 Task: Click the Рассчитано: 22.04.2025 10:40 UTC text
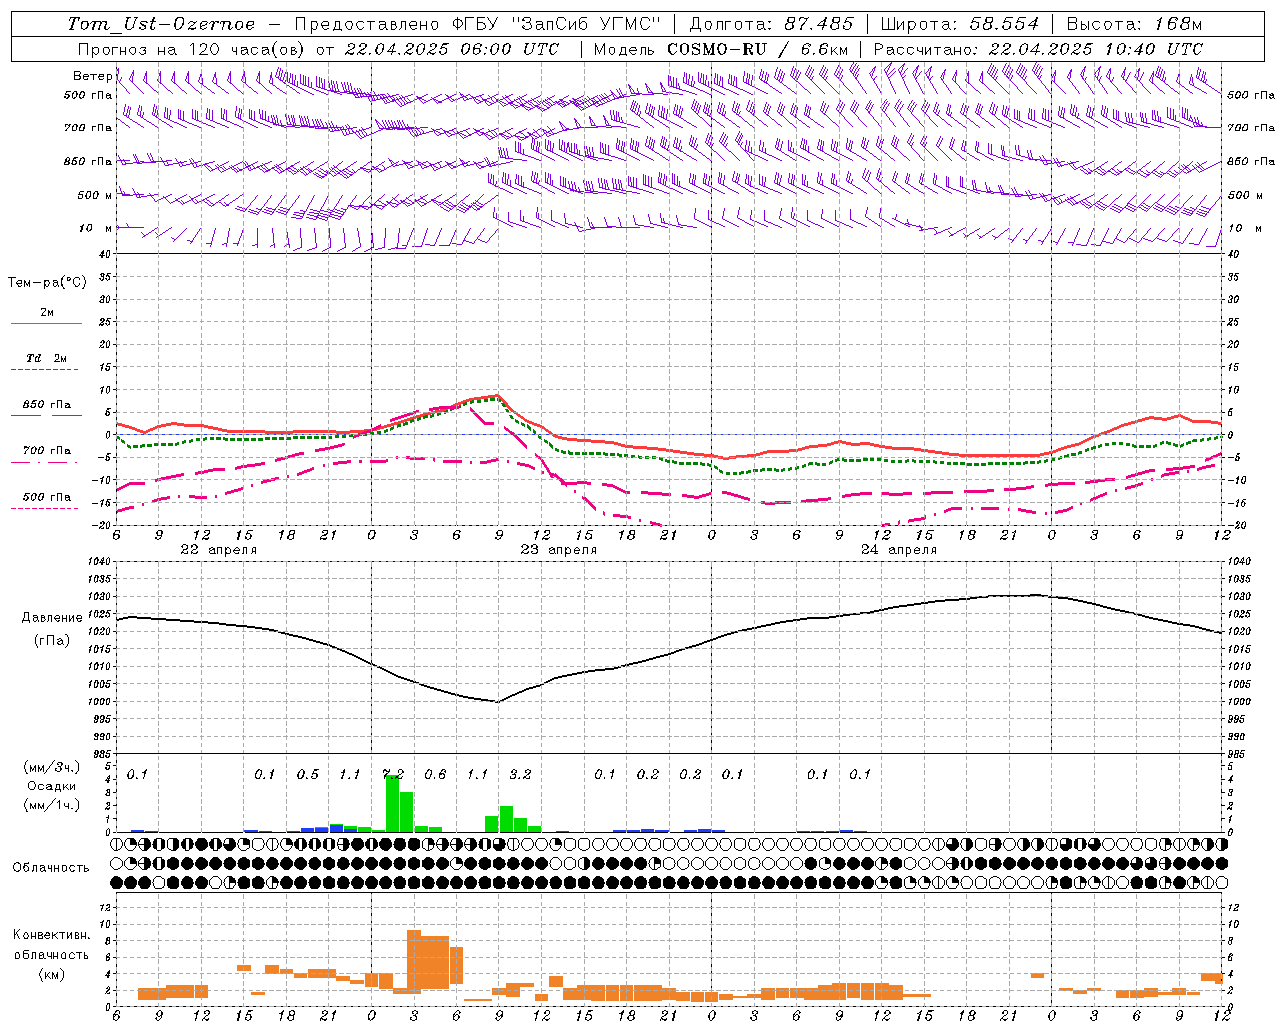(x=1038, y=49)
